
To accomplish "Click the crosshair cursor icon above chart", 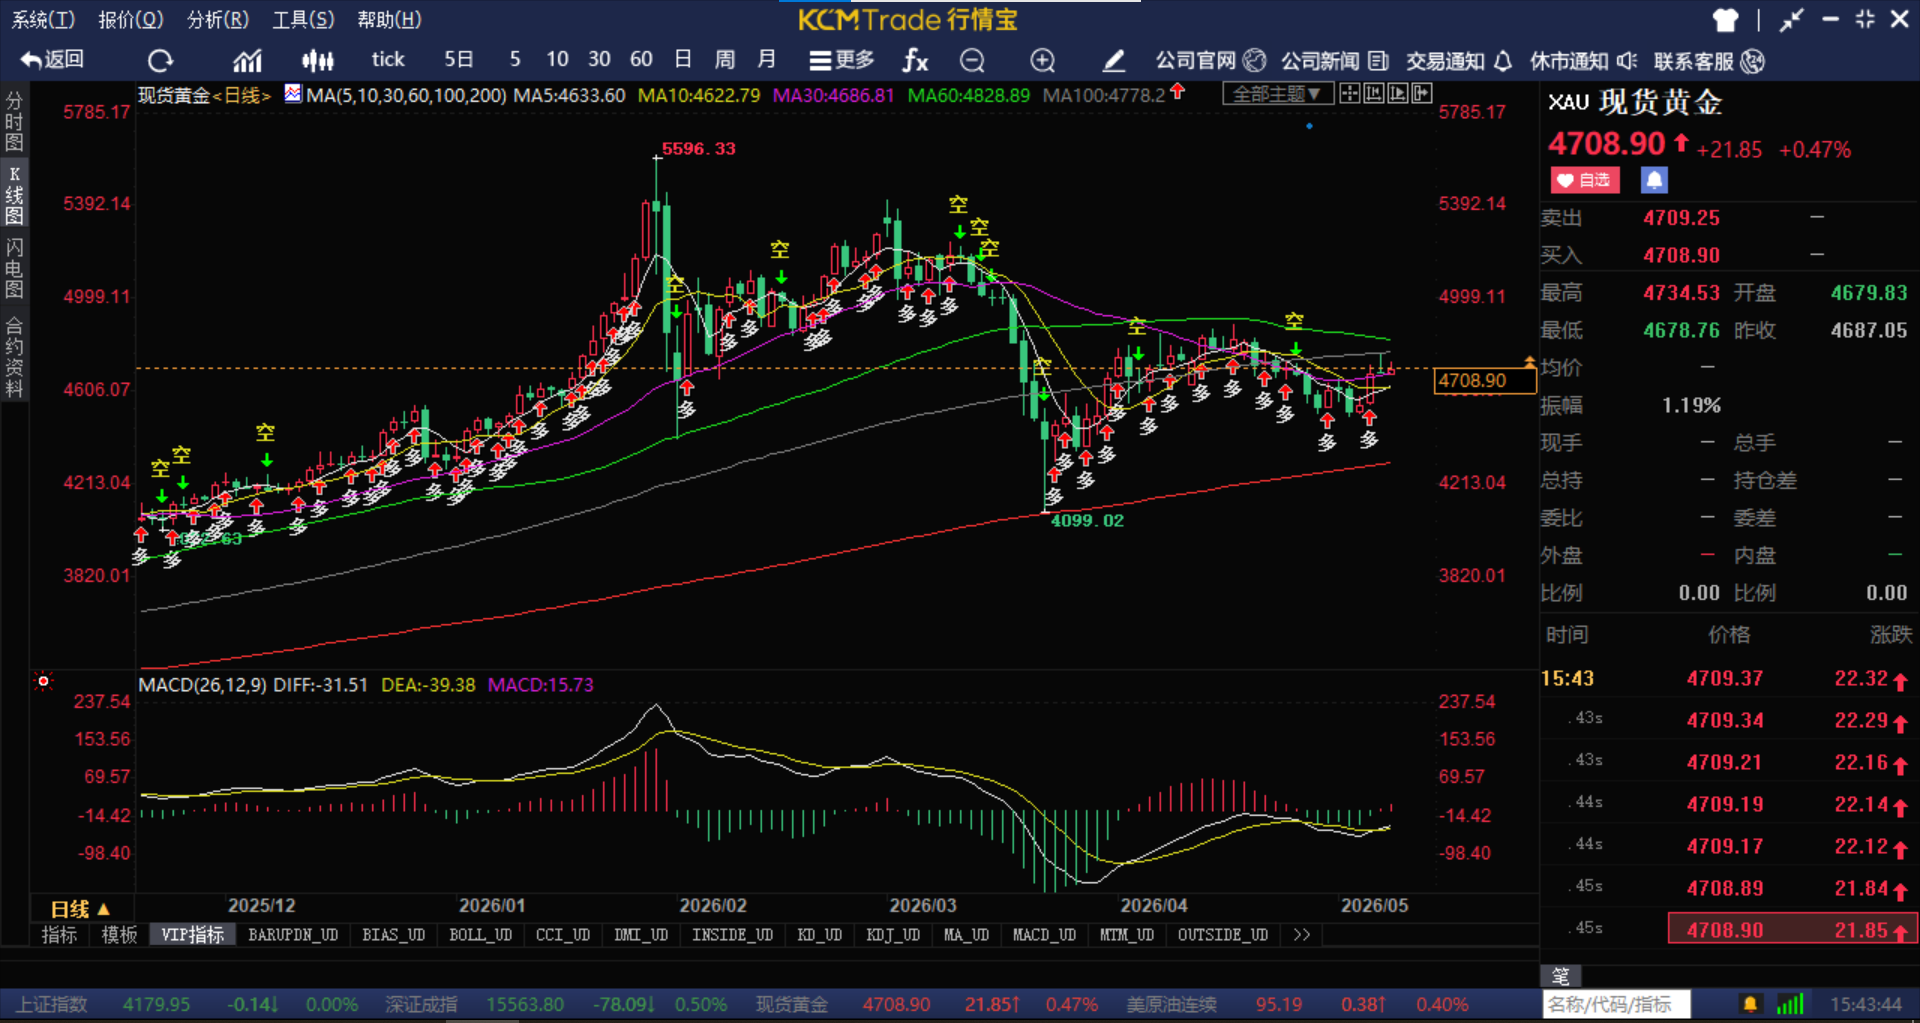I will click(1350, 93).
